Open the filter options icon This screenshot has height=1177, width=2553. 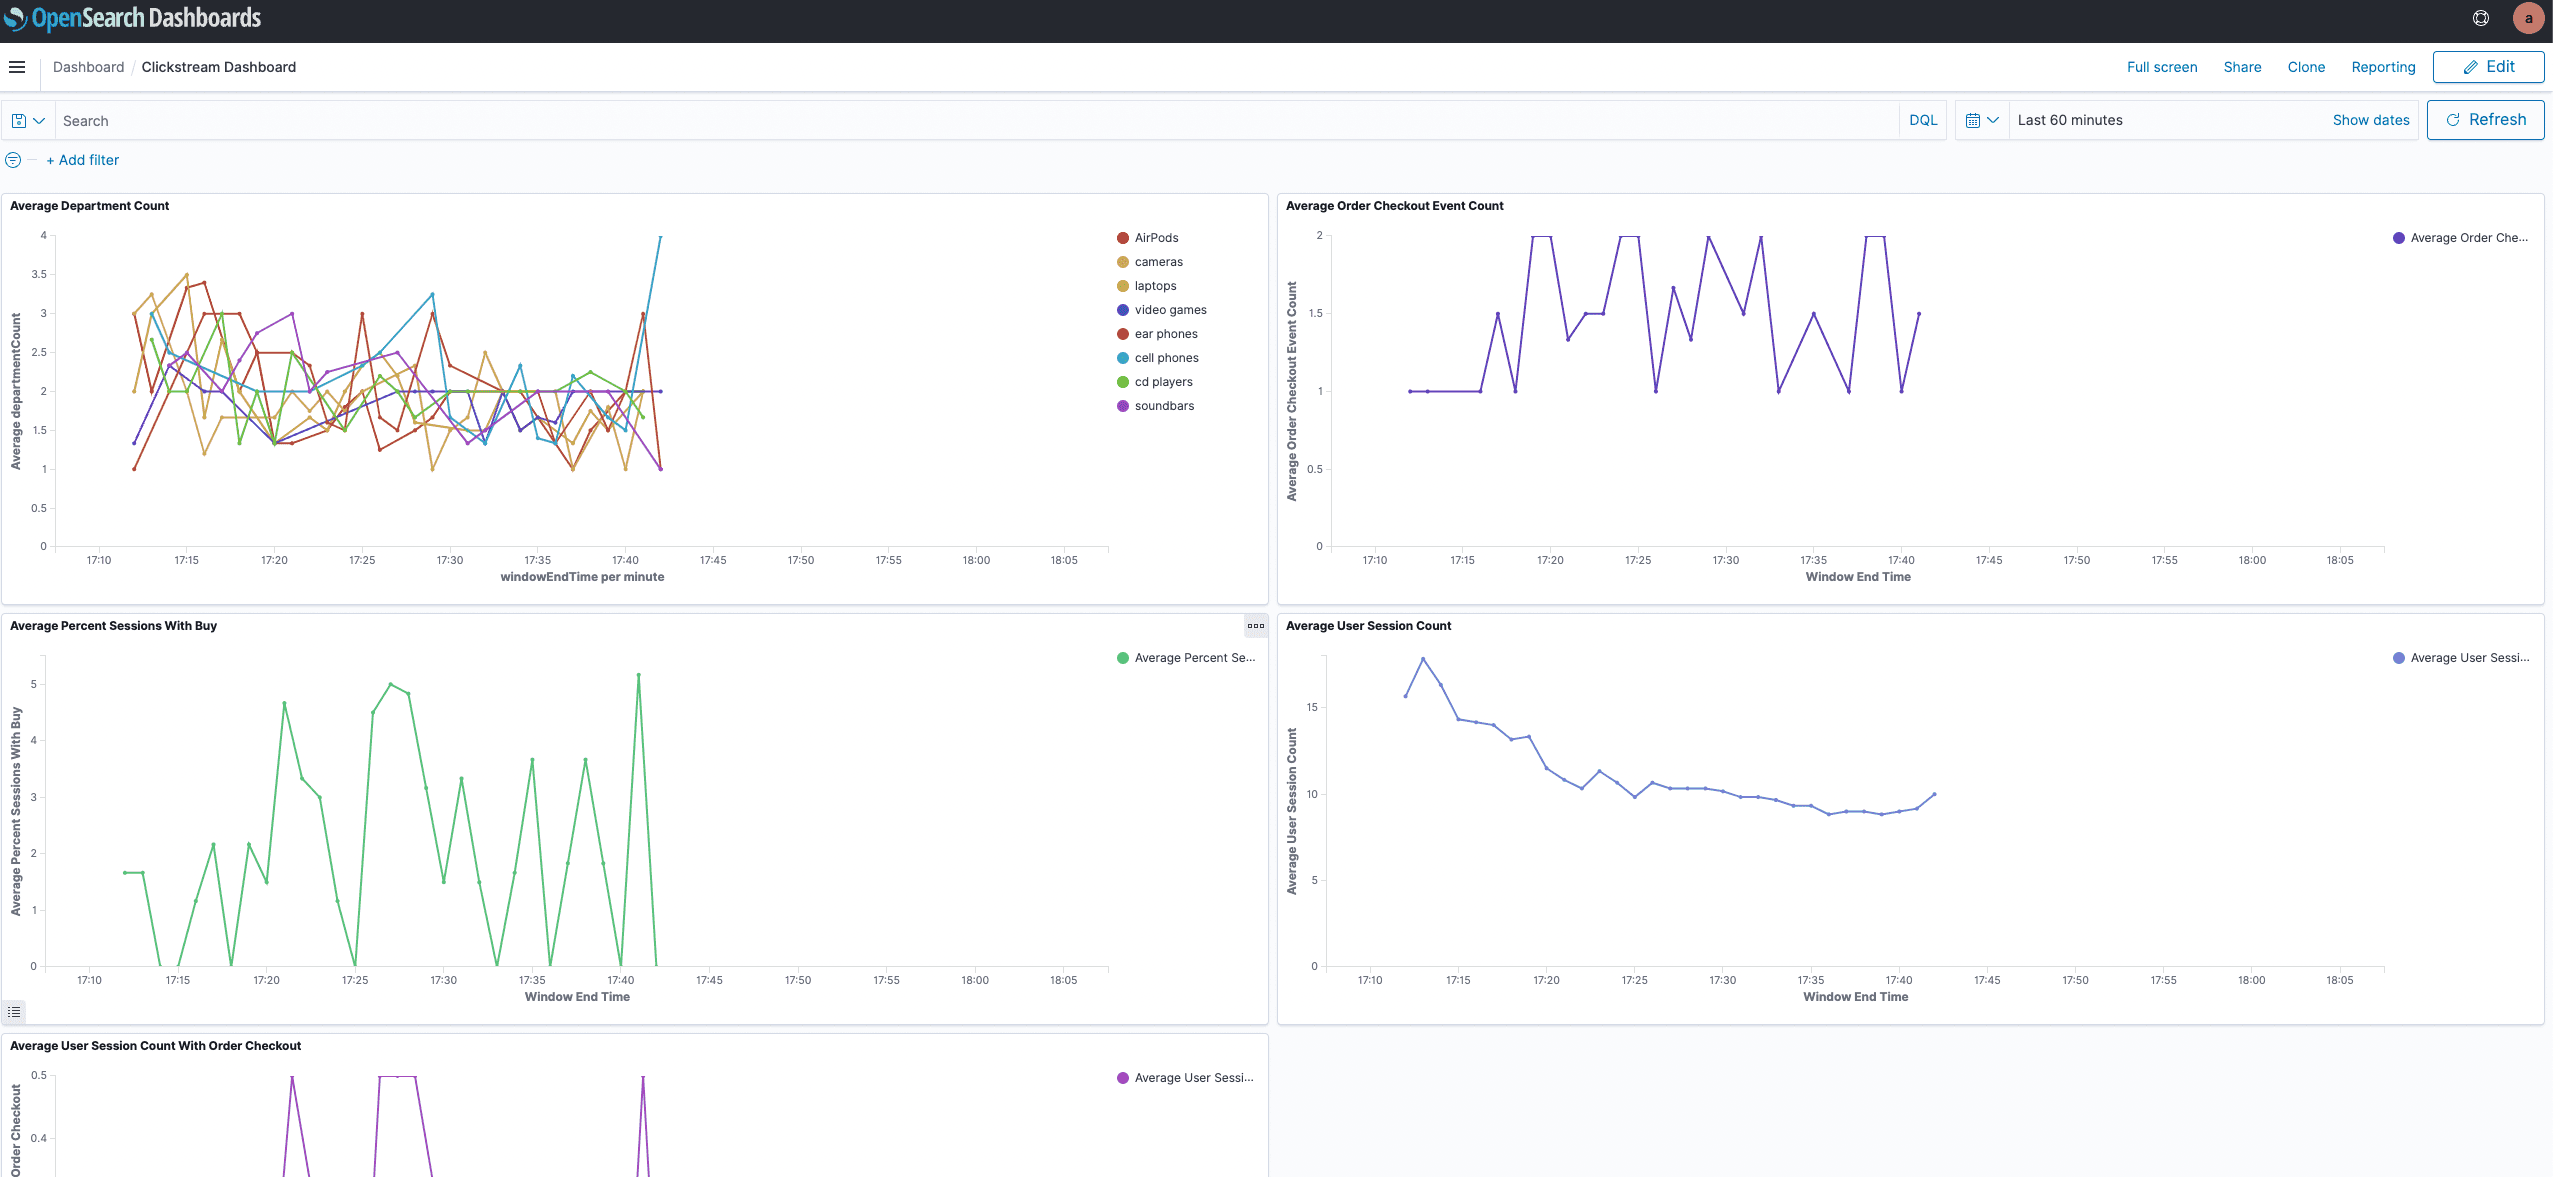pos(13,160)
